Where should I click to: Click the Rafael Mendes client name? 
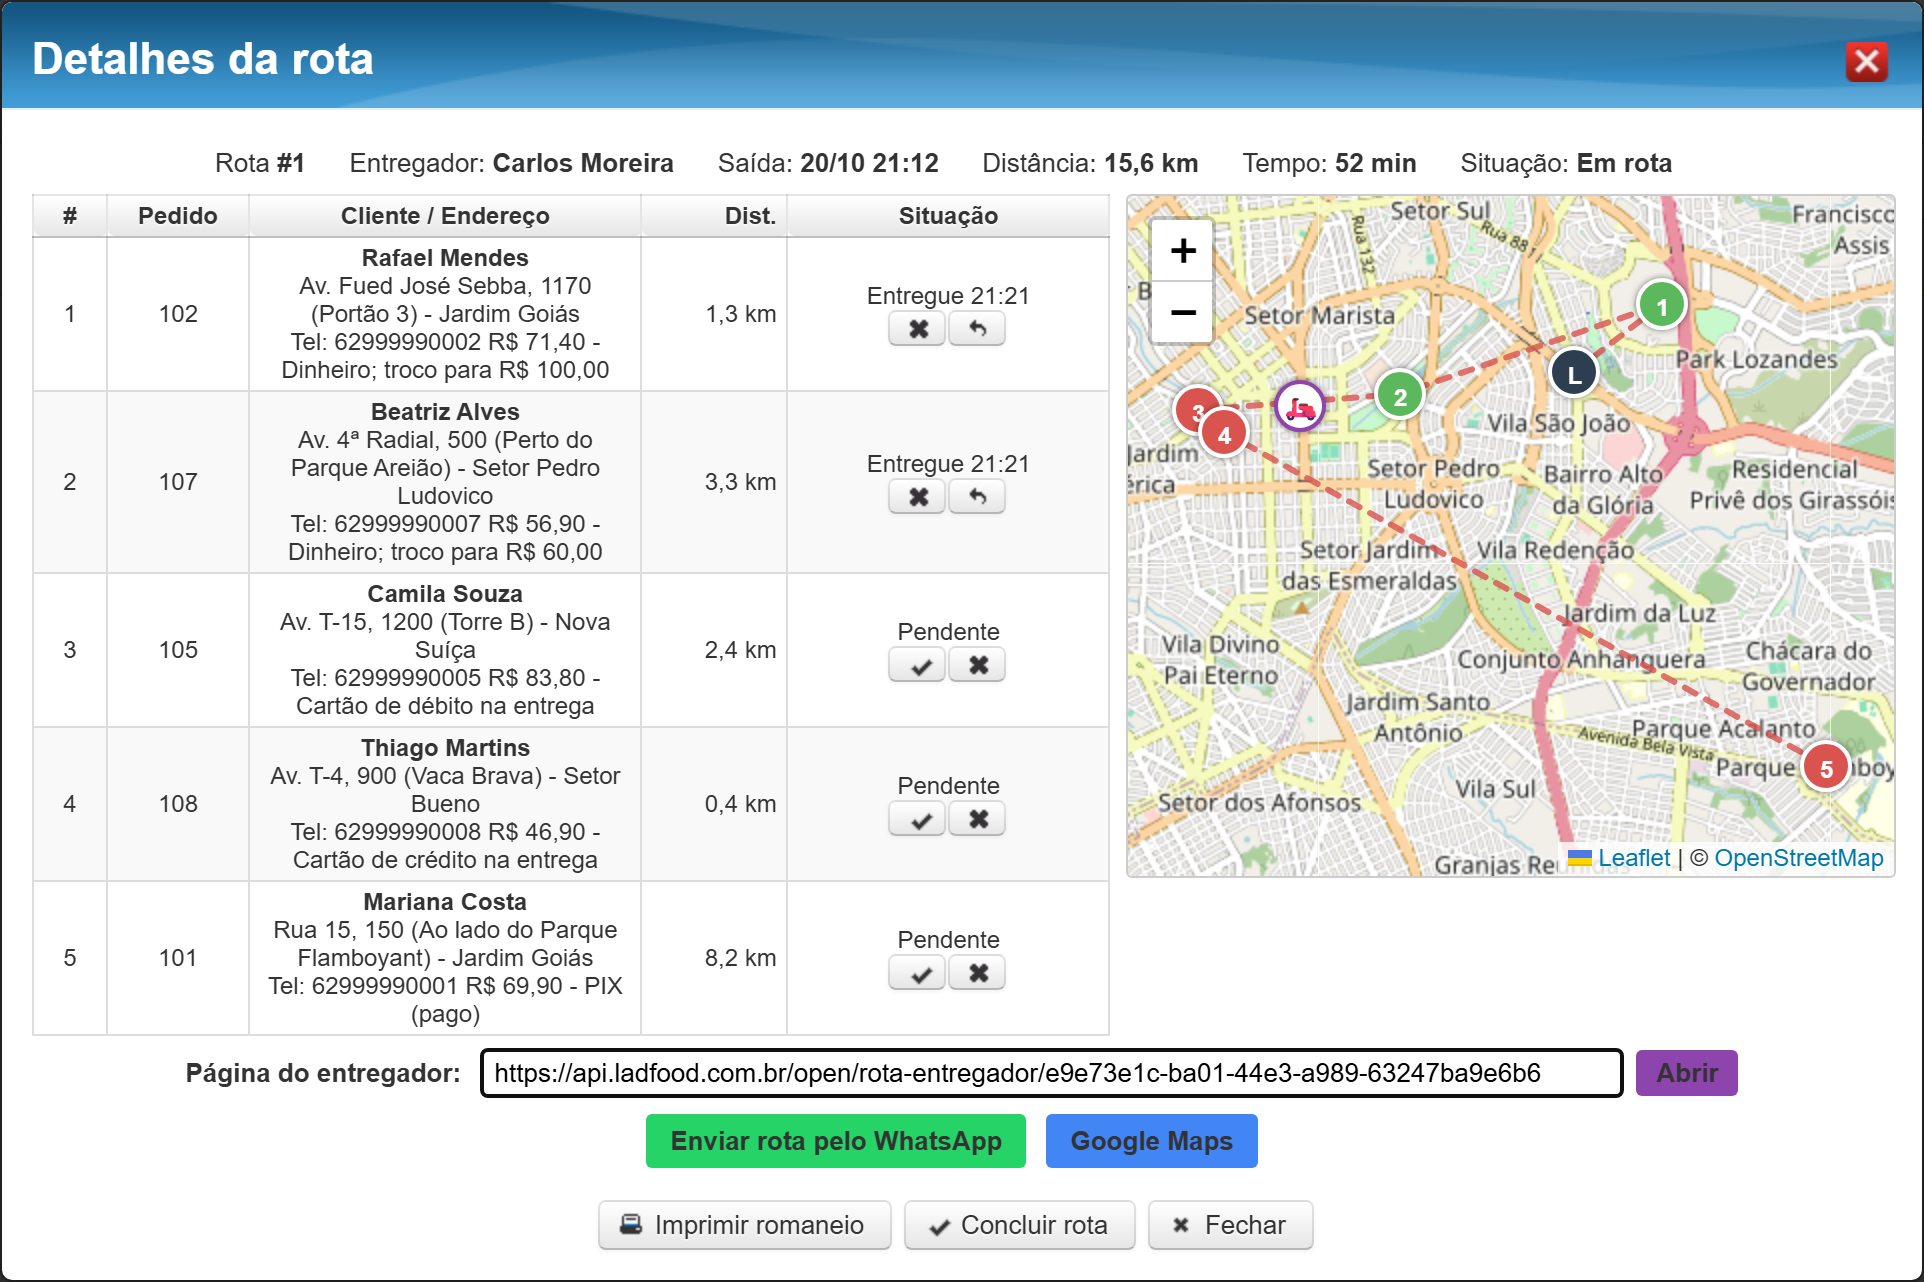pyautogui.click(x=445, y=258)
